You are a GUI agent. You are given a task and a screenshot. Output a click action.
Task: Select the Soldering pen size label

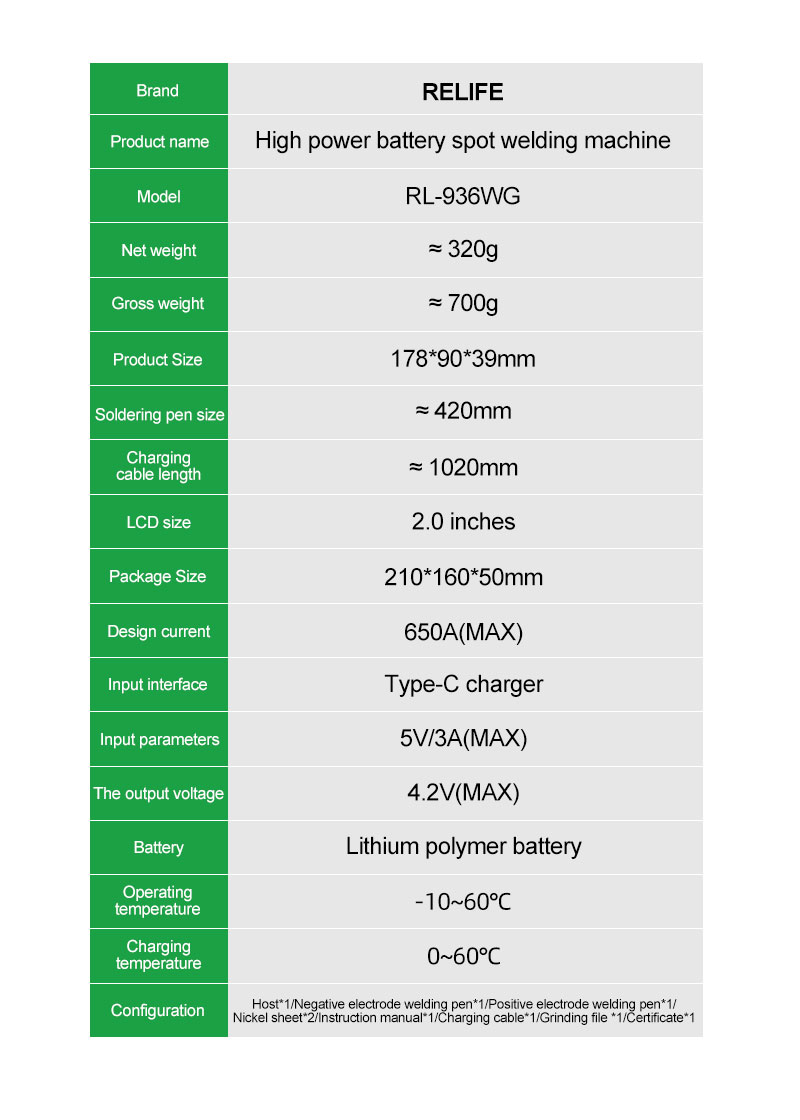159,414
